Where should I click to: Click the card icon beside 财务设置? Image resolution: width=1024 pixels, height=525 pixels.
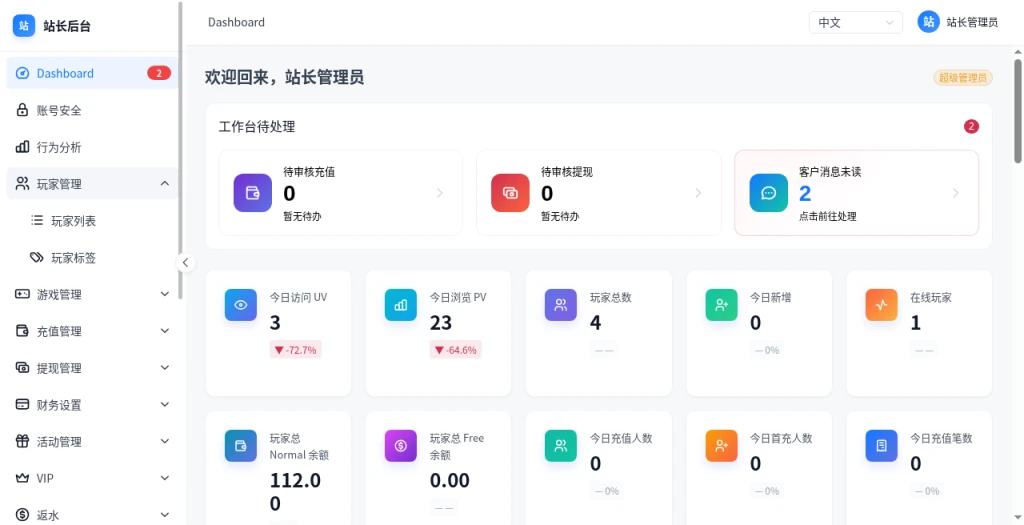pos(22,404)
